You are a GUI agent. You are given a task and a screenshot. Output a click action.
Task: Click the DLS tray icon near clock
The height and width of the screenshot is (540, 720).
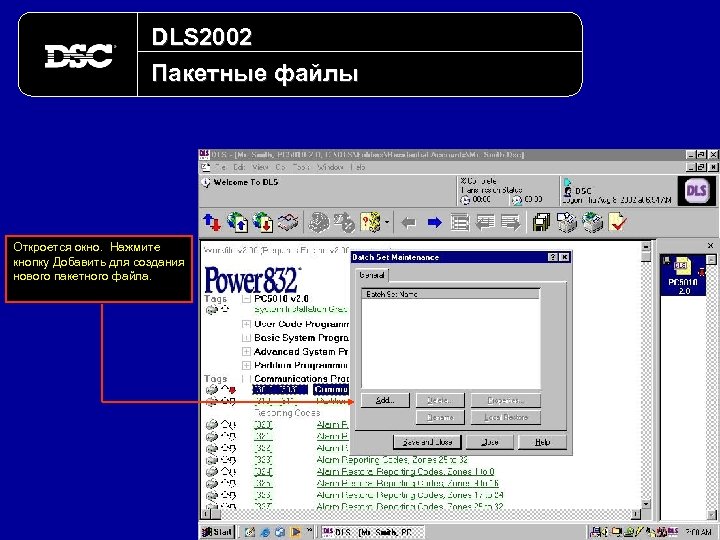pyautogui.click(x=673, y=532)
